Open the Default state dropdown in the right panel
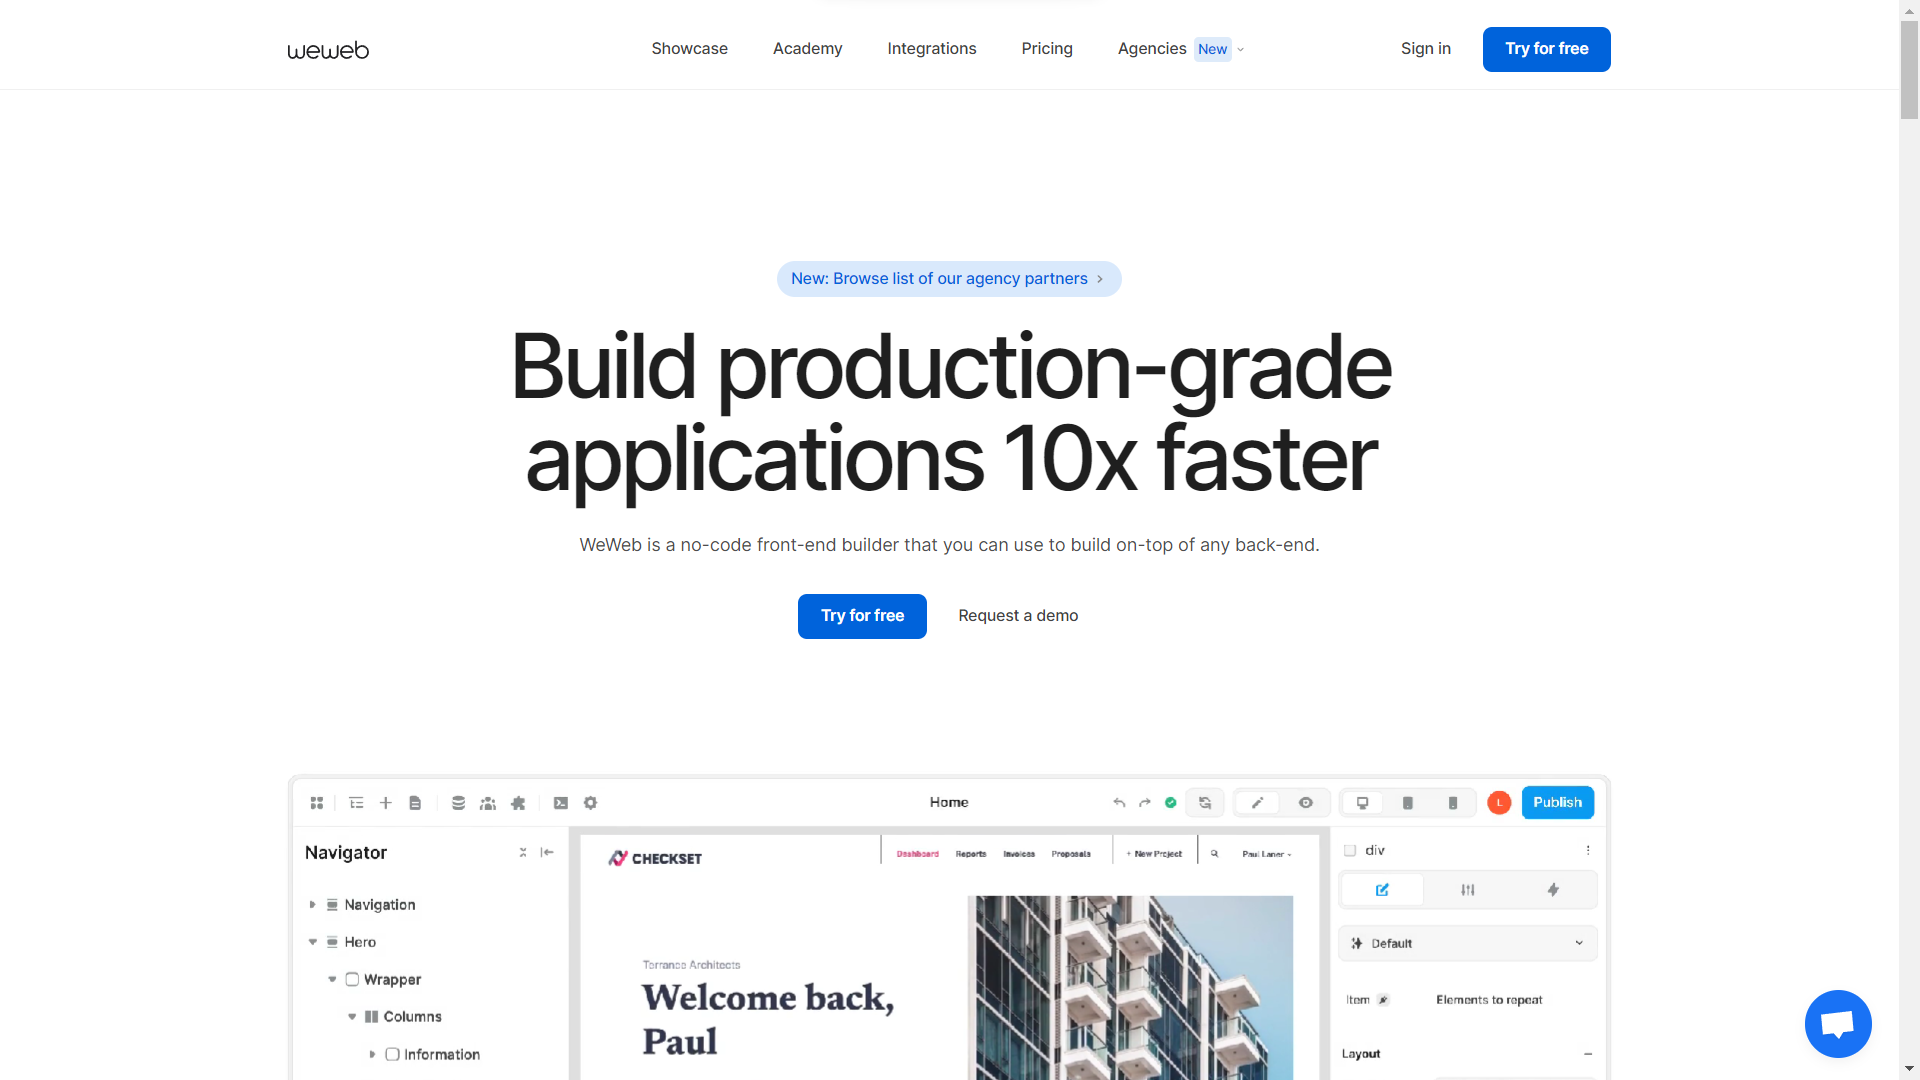The width and height of the screenshot is (1920, 1080). [x=1467, y=943]
